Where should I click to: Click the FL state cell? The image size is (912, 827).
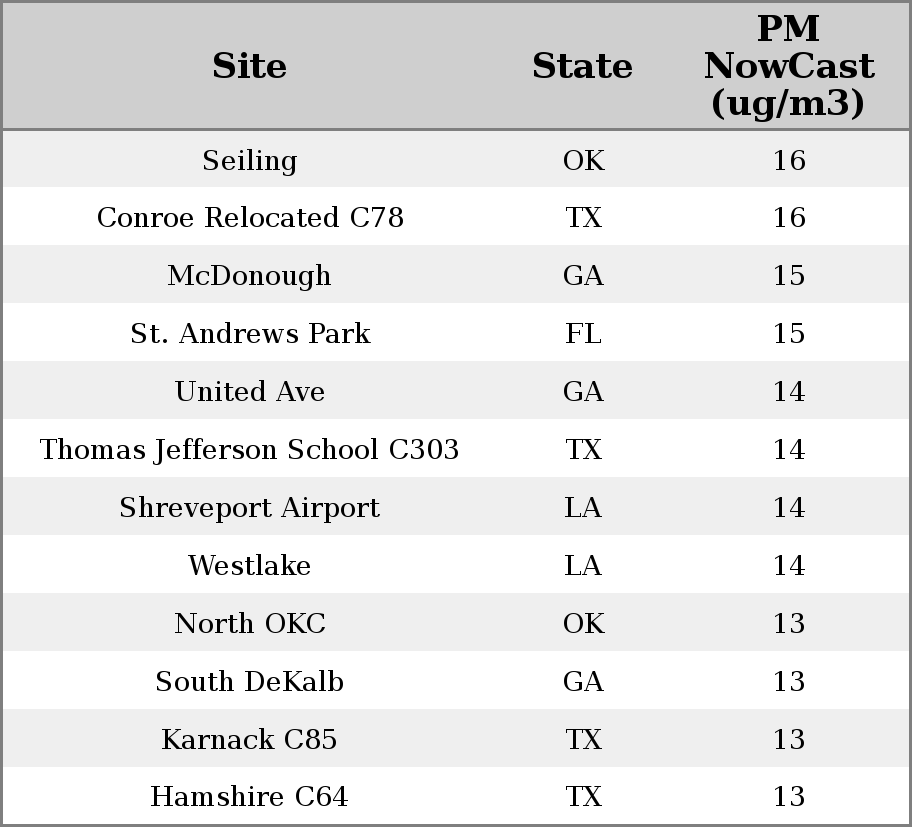tap(583, 334)
